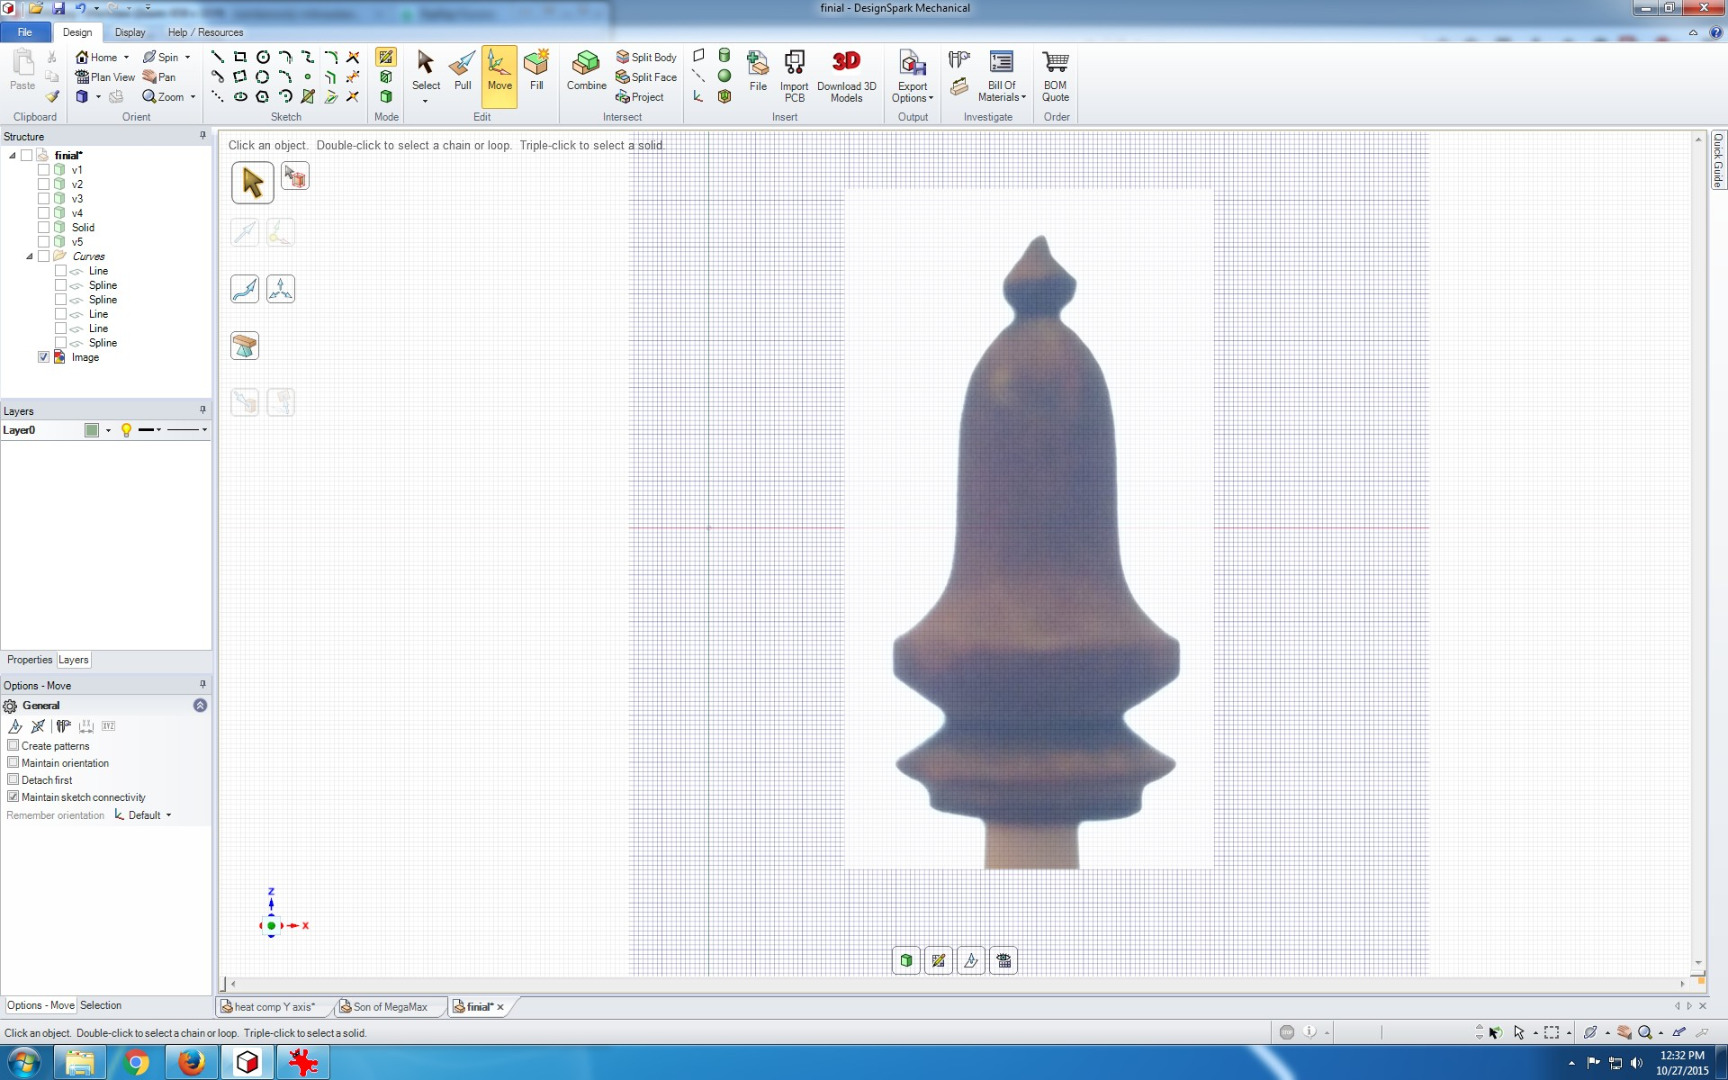The width and height of the screenshot is (1728, 1080).
Task: Click the Combine tool
Action: [586, 72]
